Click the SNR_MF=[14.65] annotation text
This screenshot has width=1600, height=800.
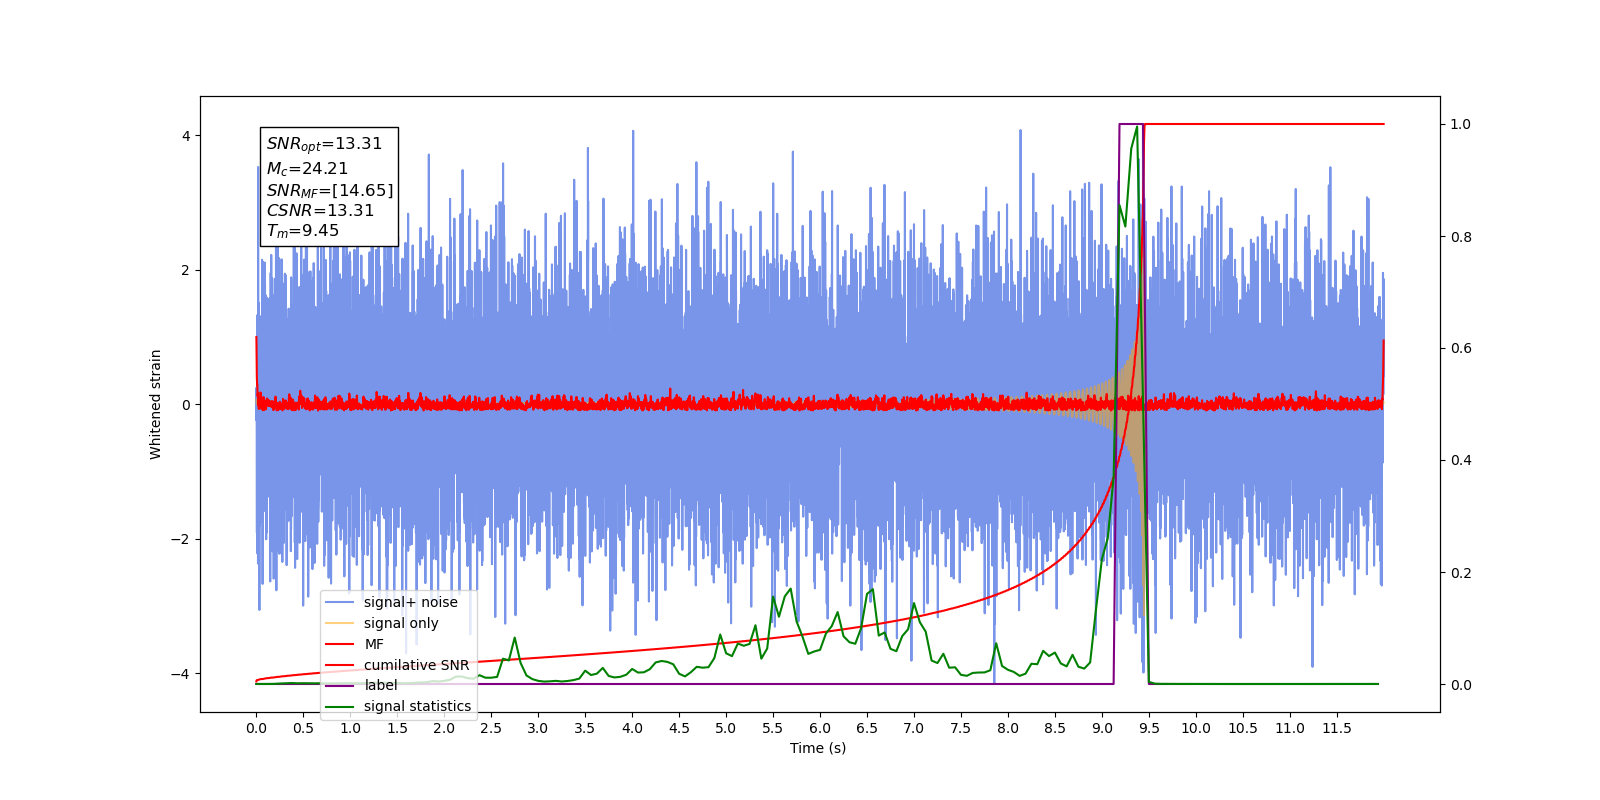(330, 190)
